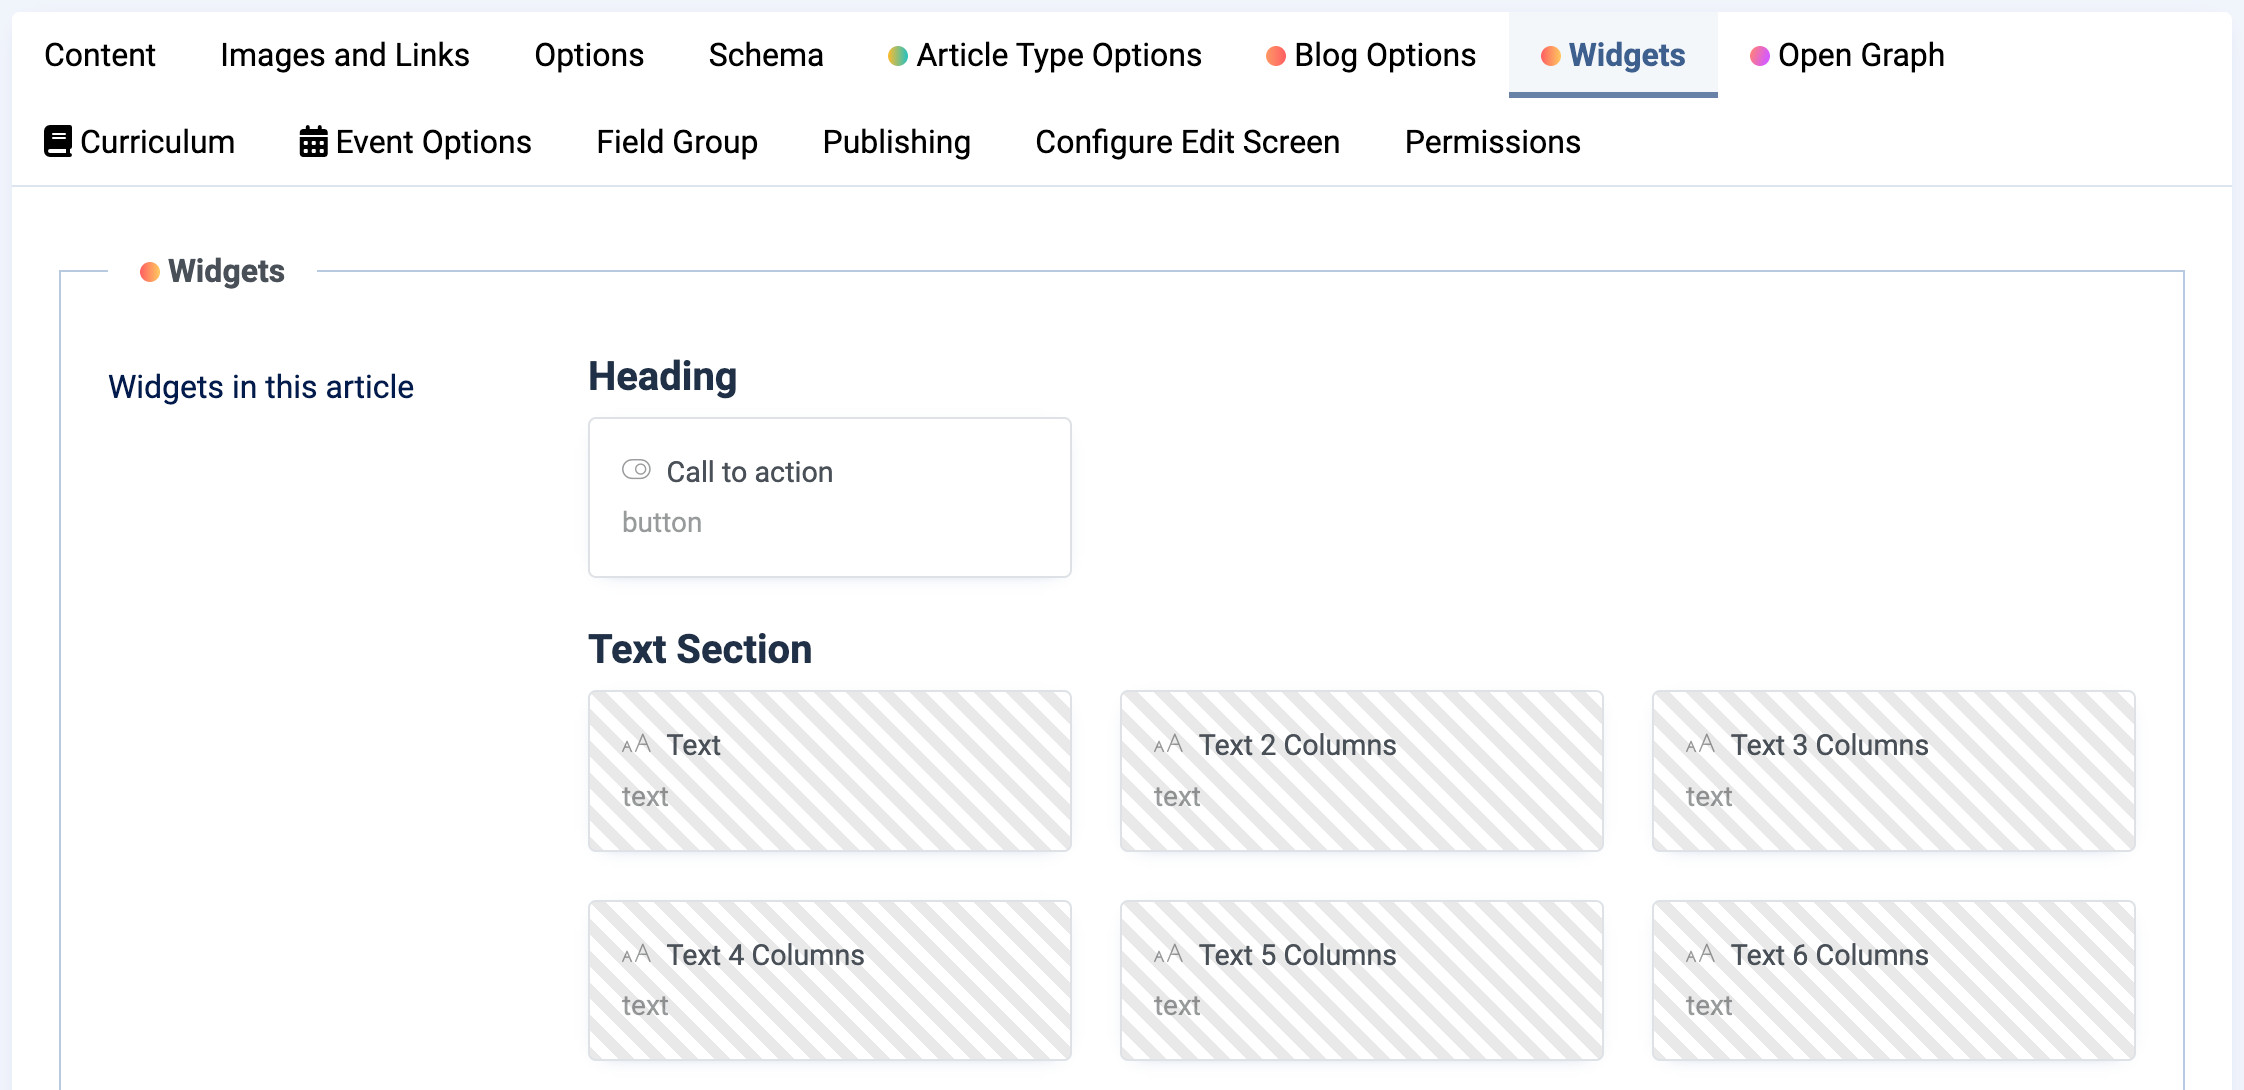The width and height of the screenshot is (2244, 1090).
Task: Click the AA icon on Text 2 Columns
Action: (x=1168, y=744)
